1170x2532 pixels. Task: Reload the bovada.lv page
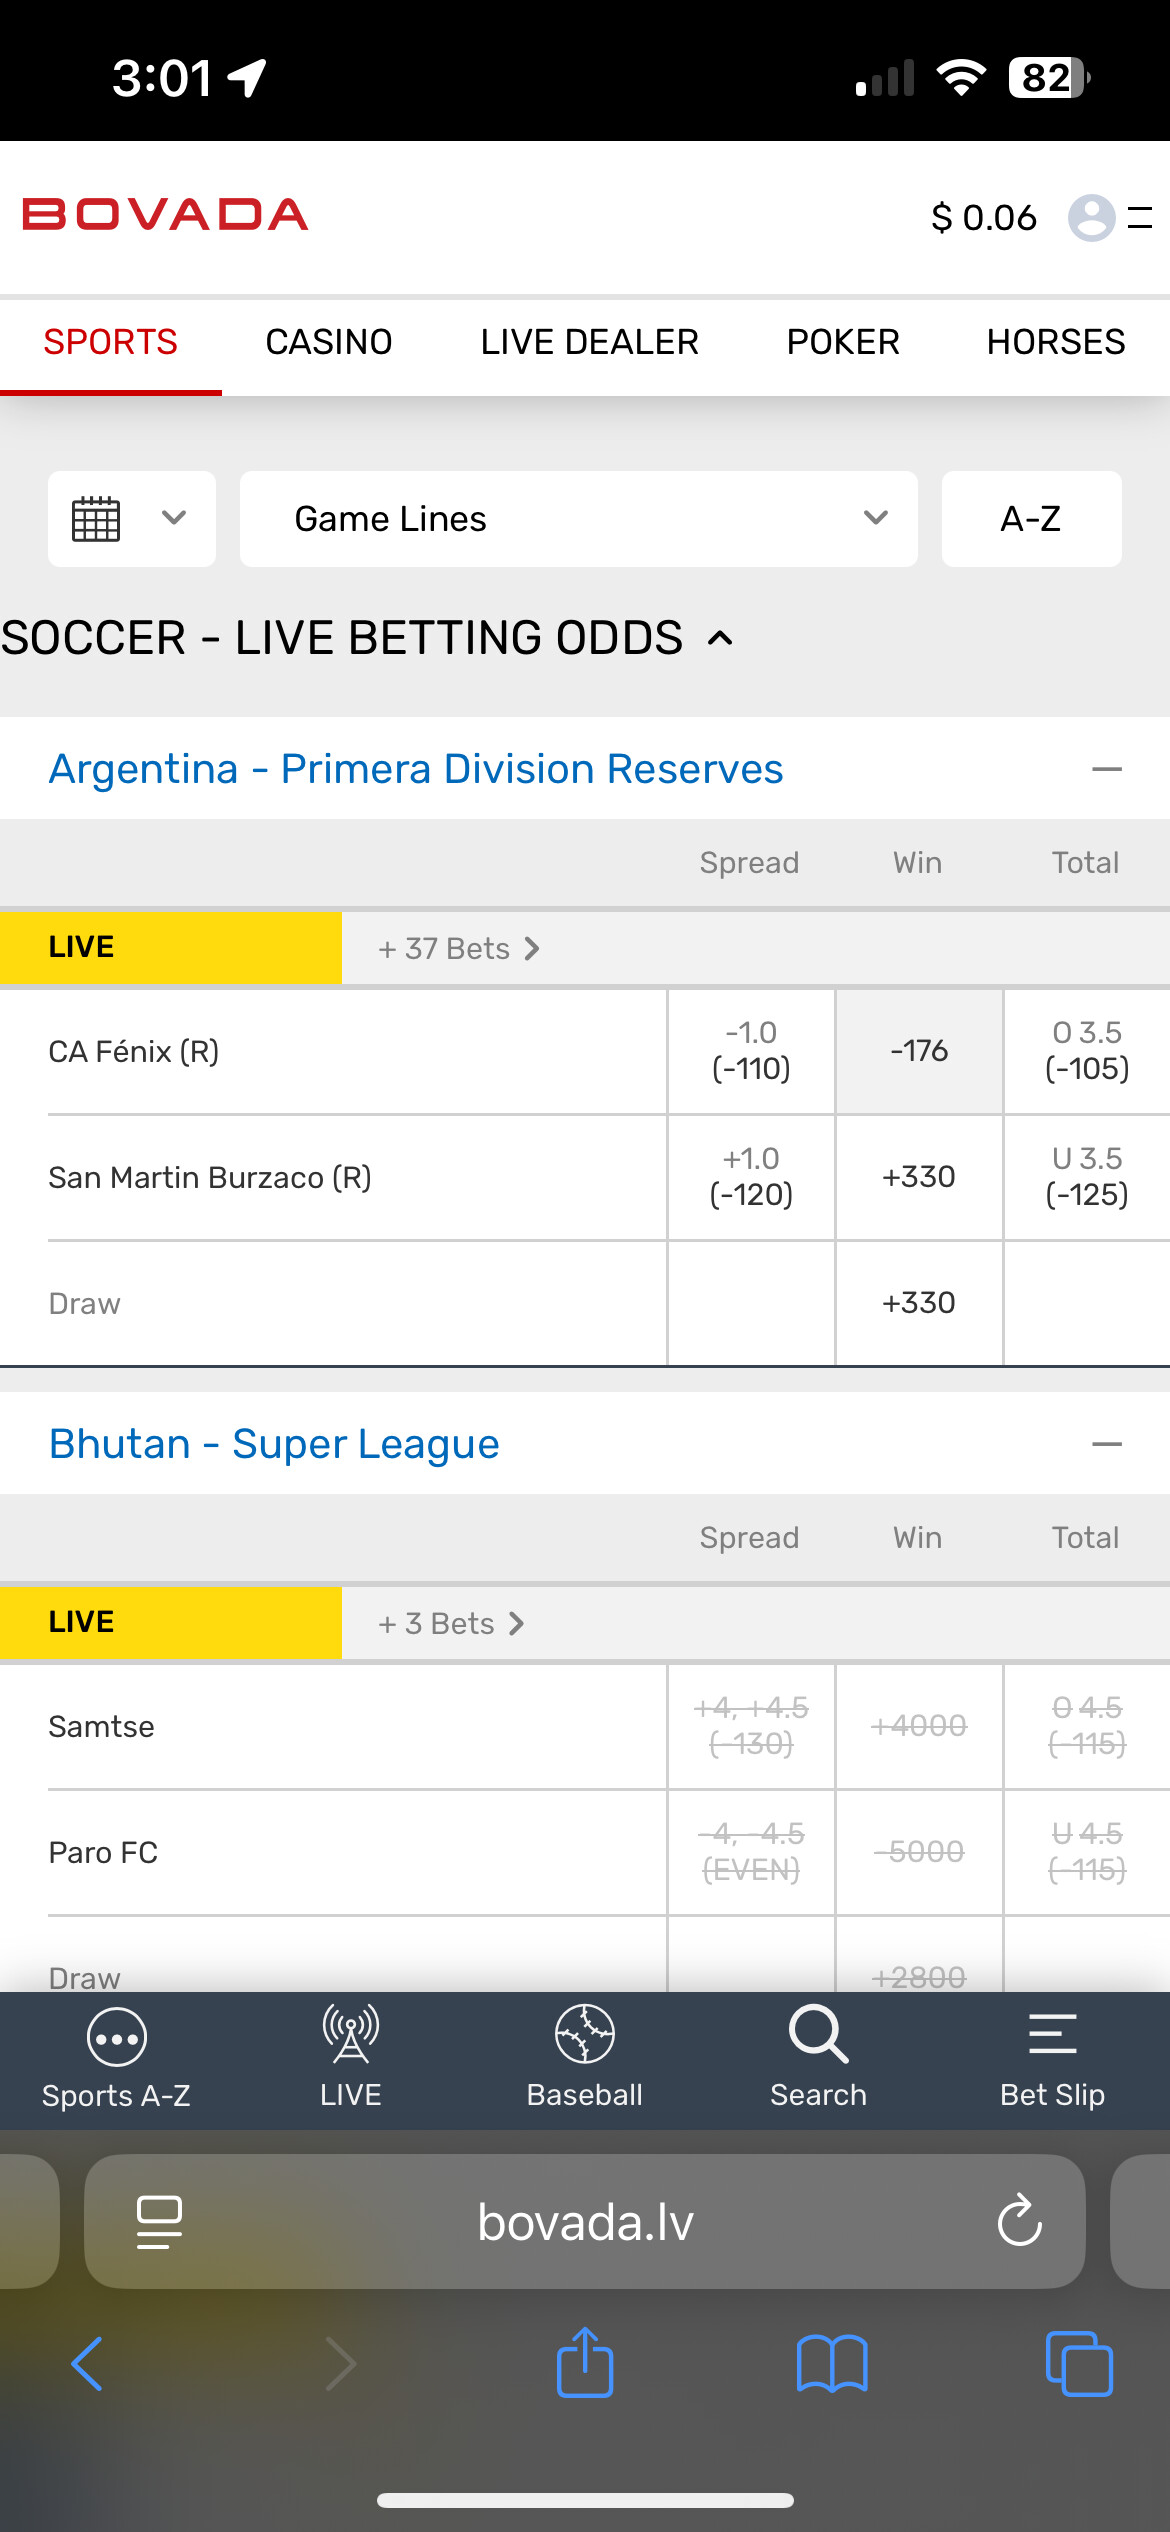coord(1019,2221)
